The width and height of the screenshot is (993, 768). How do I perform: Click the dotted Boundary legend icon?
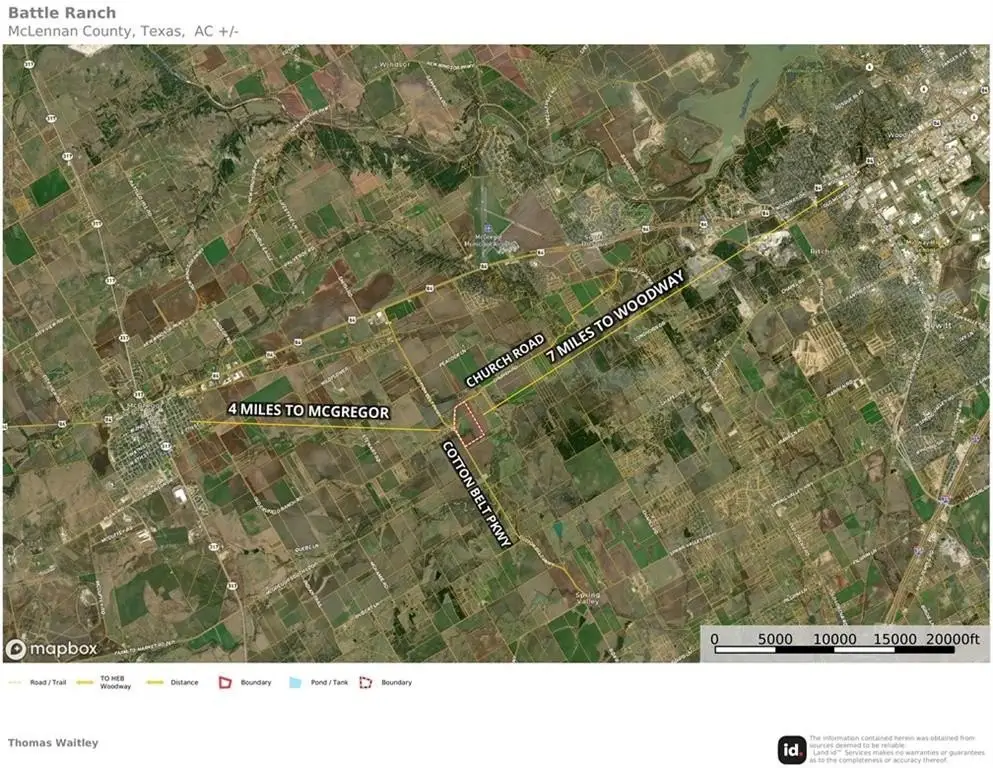[x=366, y=682]
